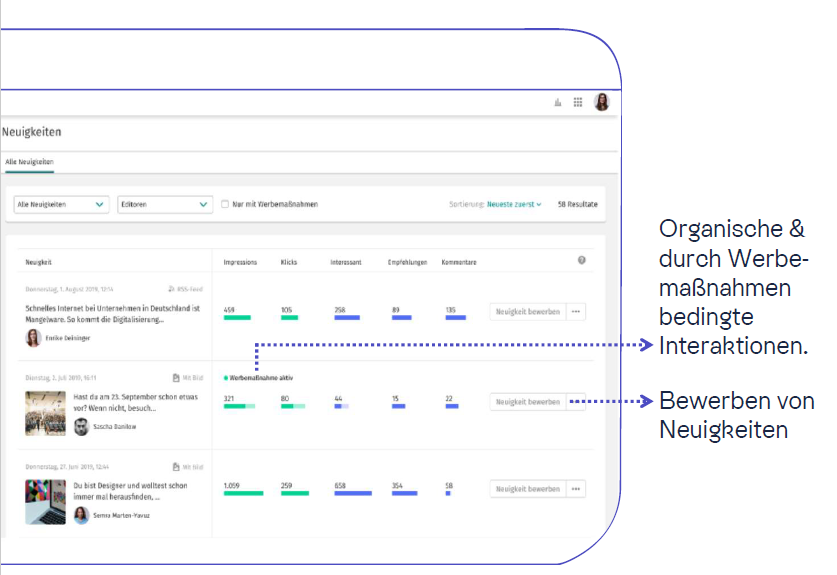Enable the Nur mit Werbemaßnahmen checkbox
The height and width of the screenshot is (575, 837).
(225, 204)
